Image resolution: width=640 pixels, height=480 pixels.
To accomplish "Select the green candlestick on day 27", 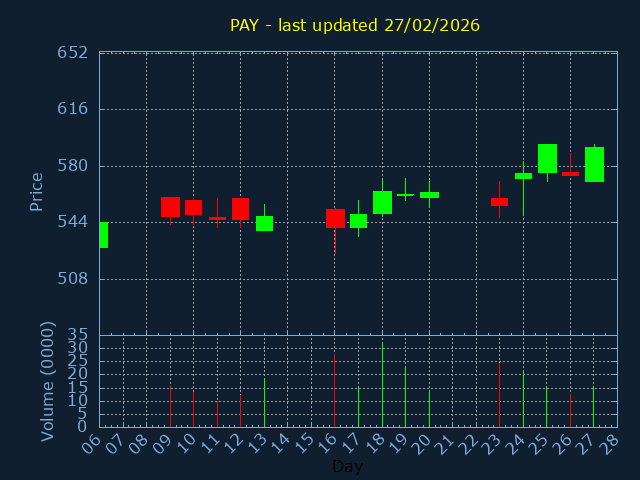I will [x=594, y=164].
